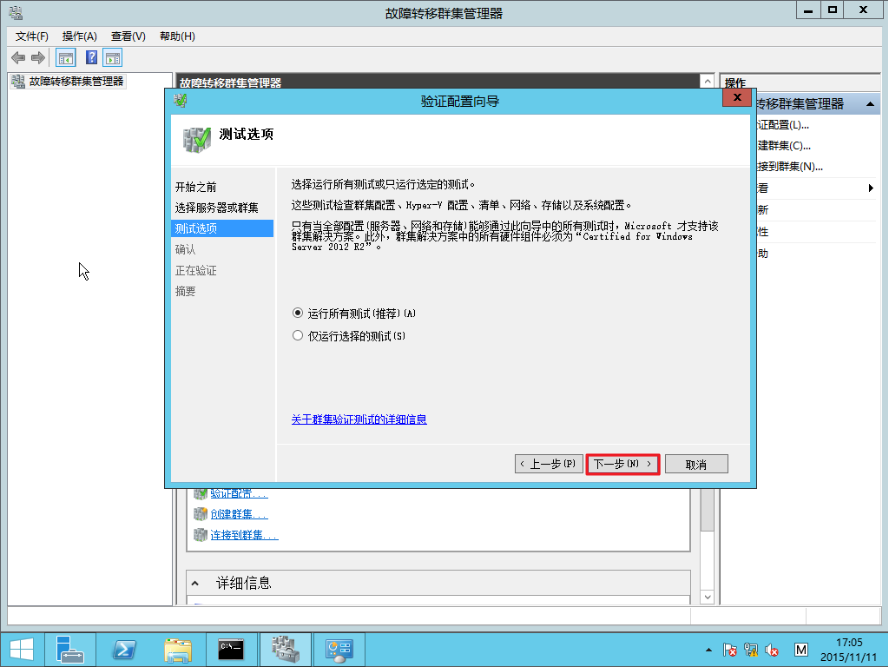Expand the 查看 submenu arrow in actions
Screen dimensions: 888x667
point(870,188)
